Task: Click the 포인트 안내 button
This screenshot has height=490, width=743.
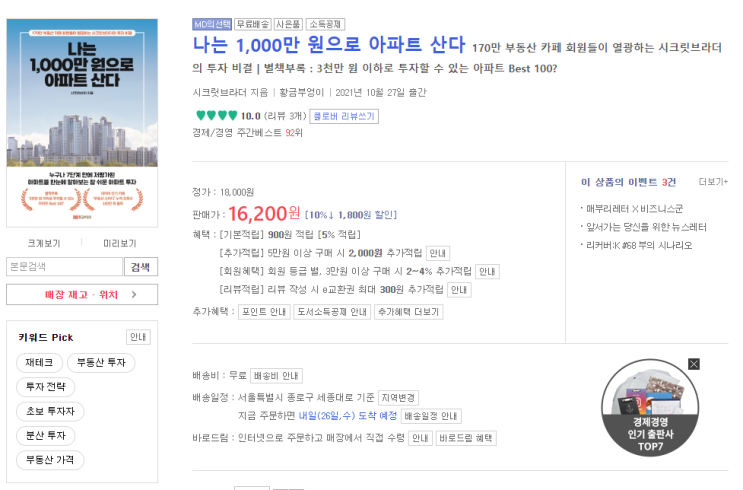Action: (x=264, y=312)
